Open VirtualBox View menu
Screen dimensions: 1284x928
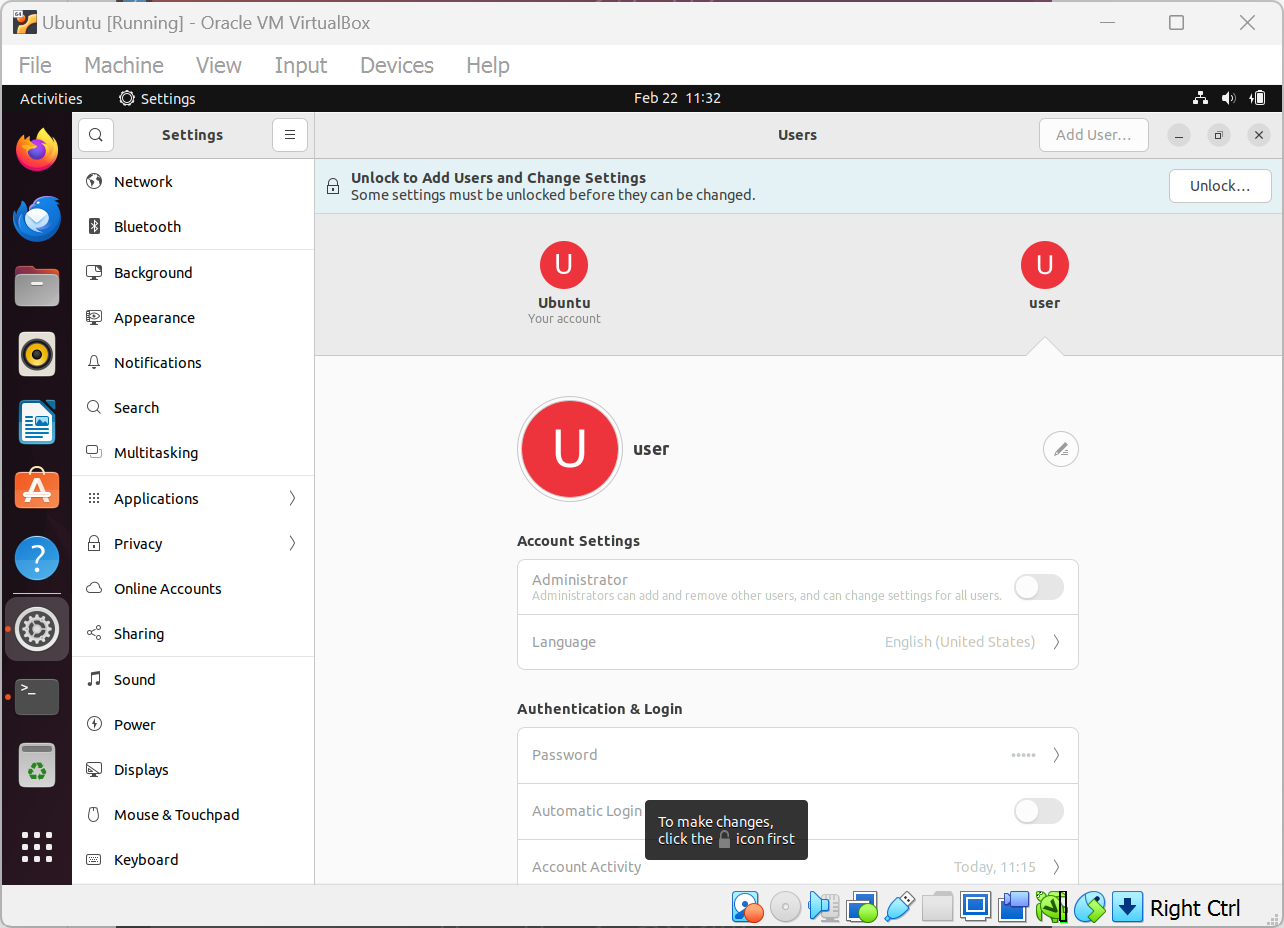pos(219,65)
